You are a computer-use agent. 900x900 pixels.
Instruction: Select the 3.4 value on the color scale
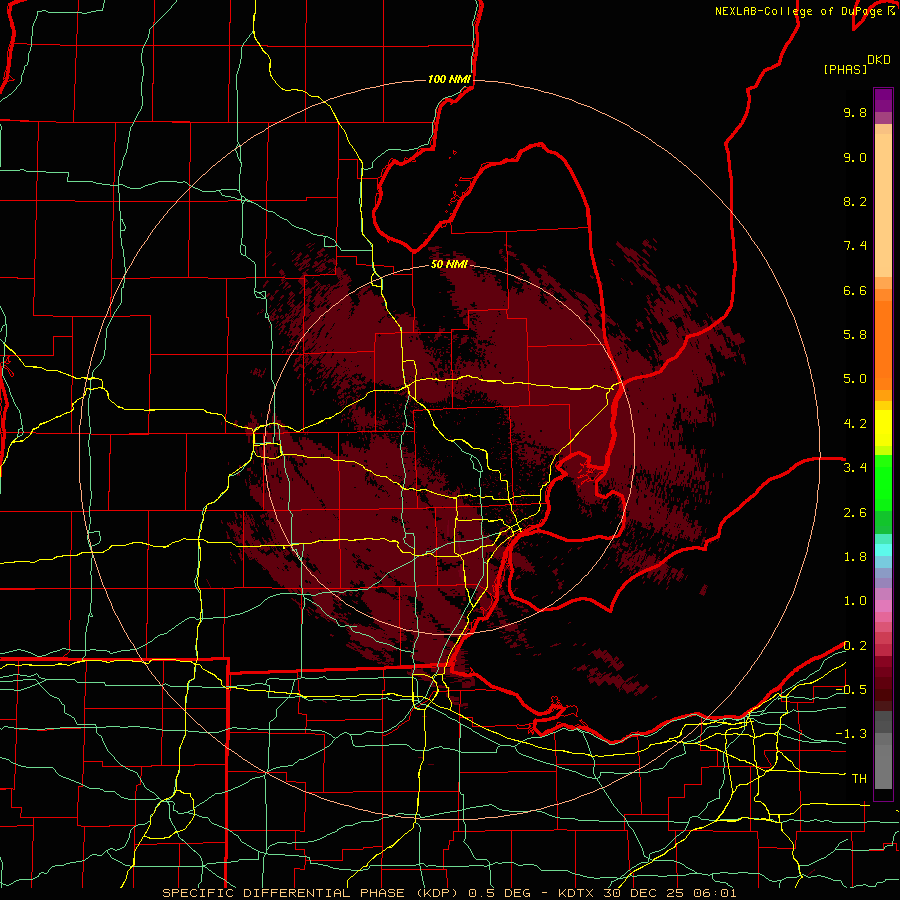[855, 468]
